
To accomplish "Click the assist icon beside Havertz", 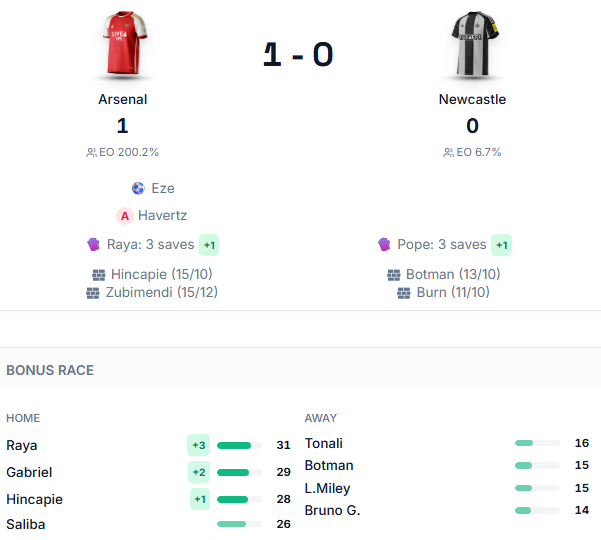I will (125, 215).
